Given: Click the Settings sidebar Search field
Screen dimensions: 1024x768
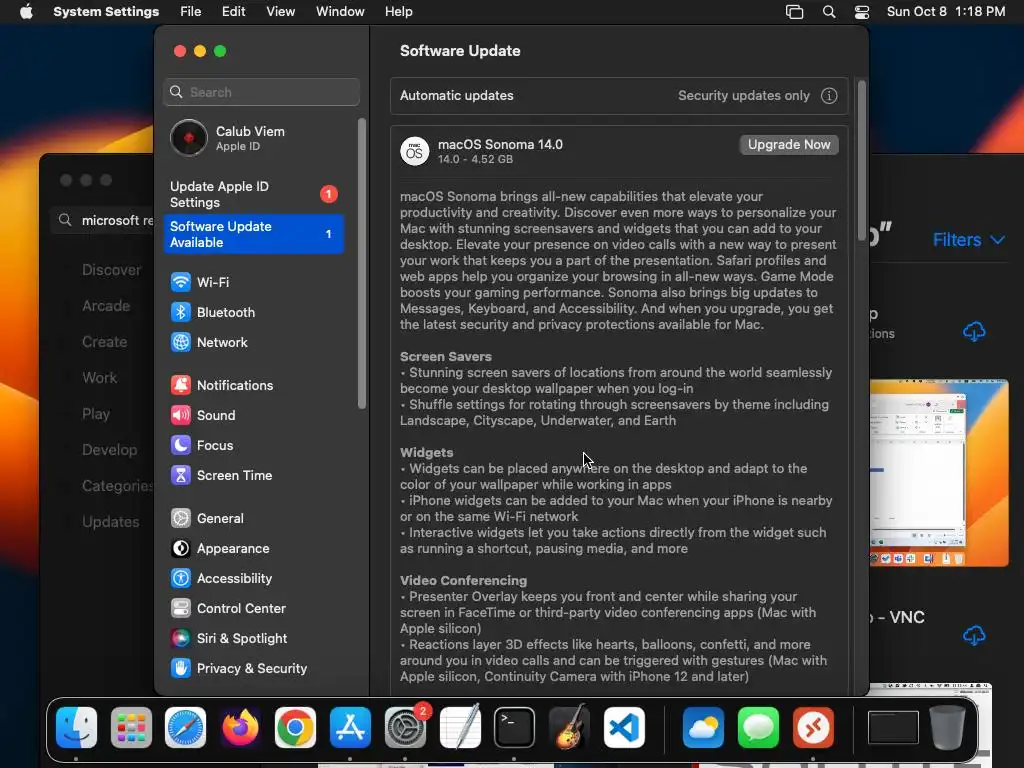Looking at the screenshot, I should [261, 92].
